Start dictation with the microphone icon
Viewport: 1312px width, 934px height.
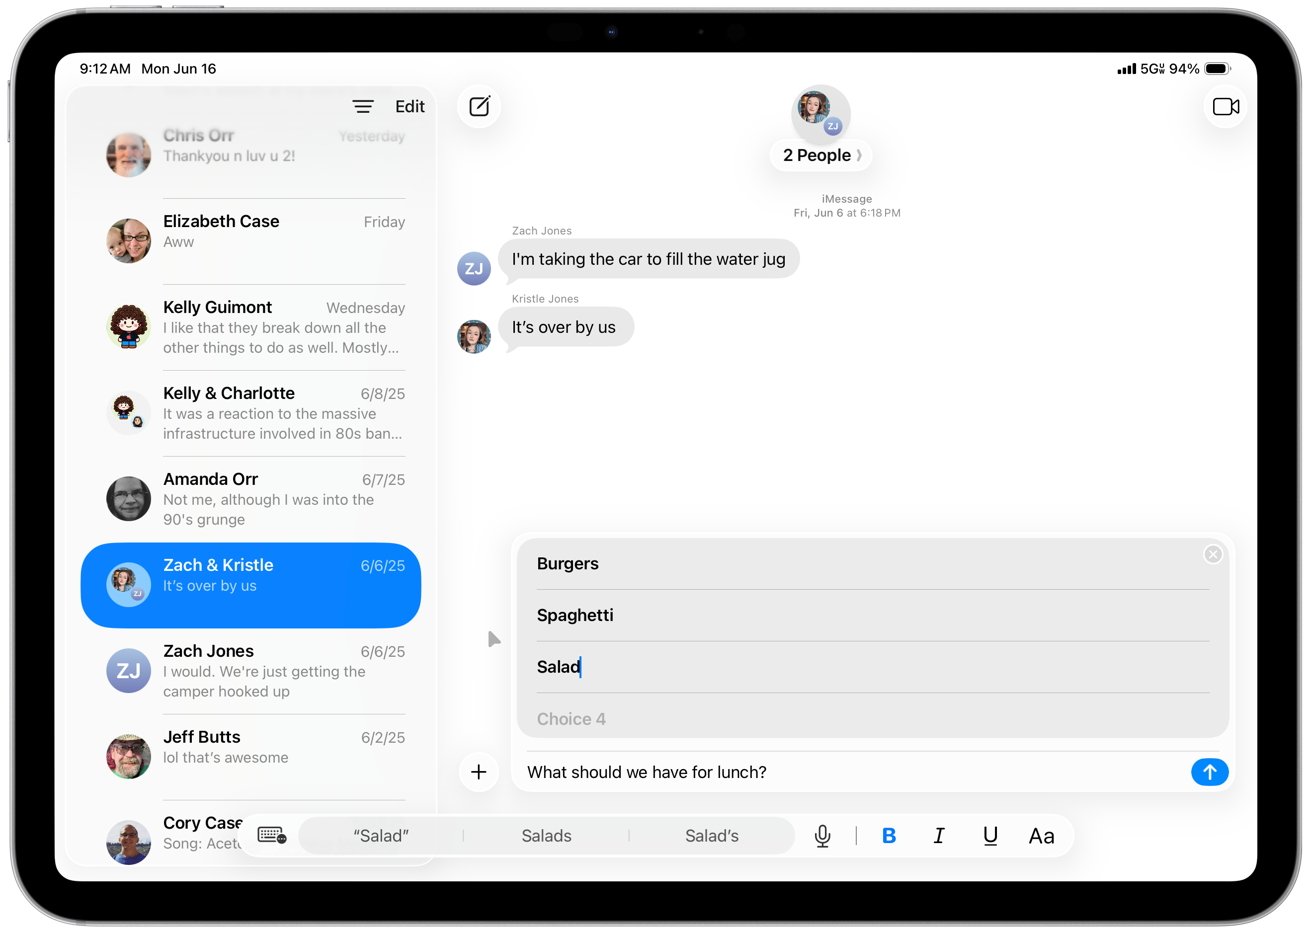click(822, 836)
